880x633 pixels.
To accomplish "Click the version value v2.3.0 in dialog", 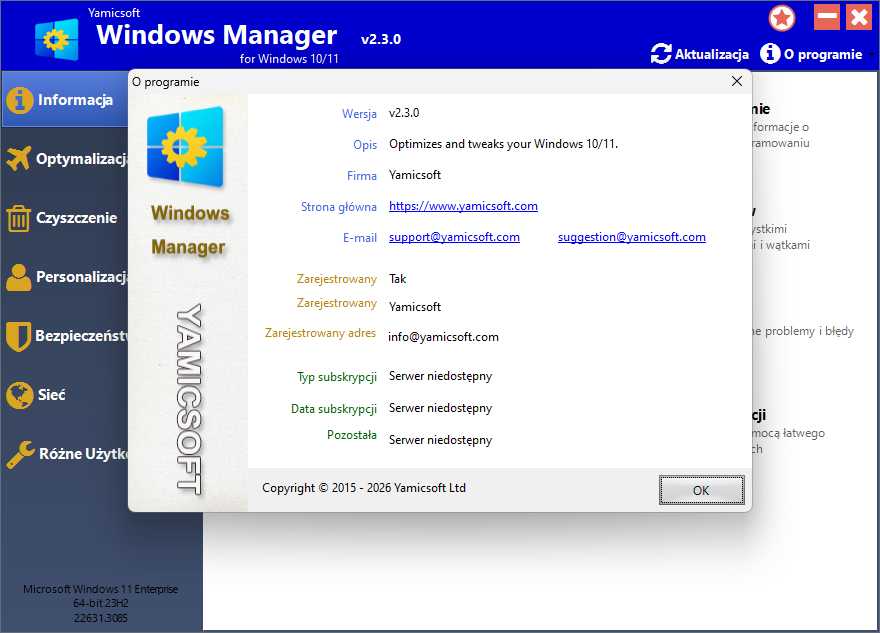I will (404, 113).
